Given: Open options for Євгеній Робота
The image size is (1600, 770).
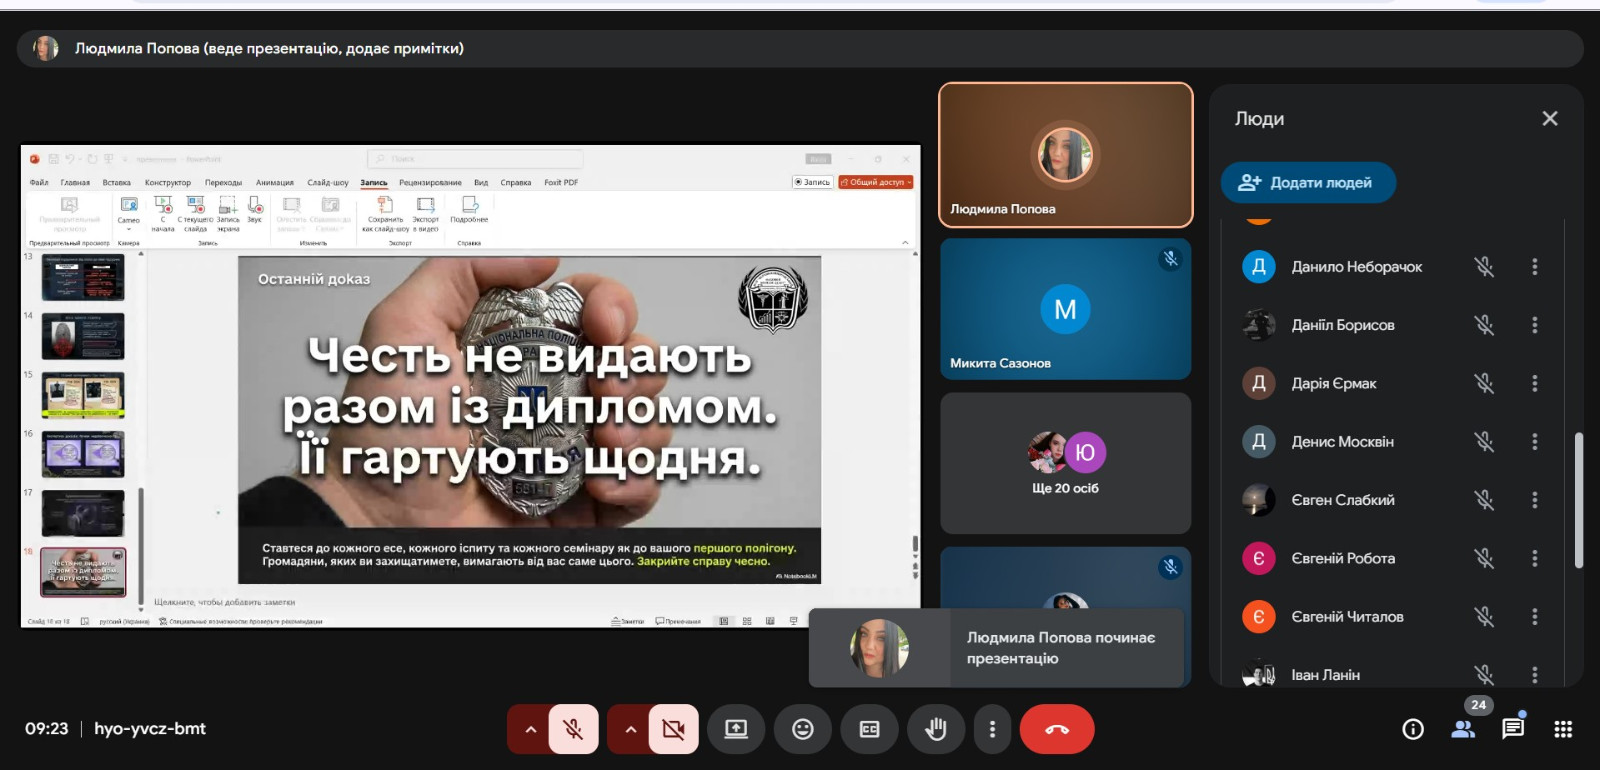Looking at the screenshot, I should click(1535, 558).
